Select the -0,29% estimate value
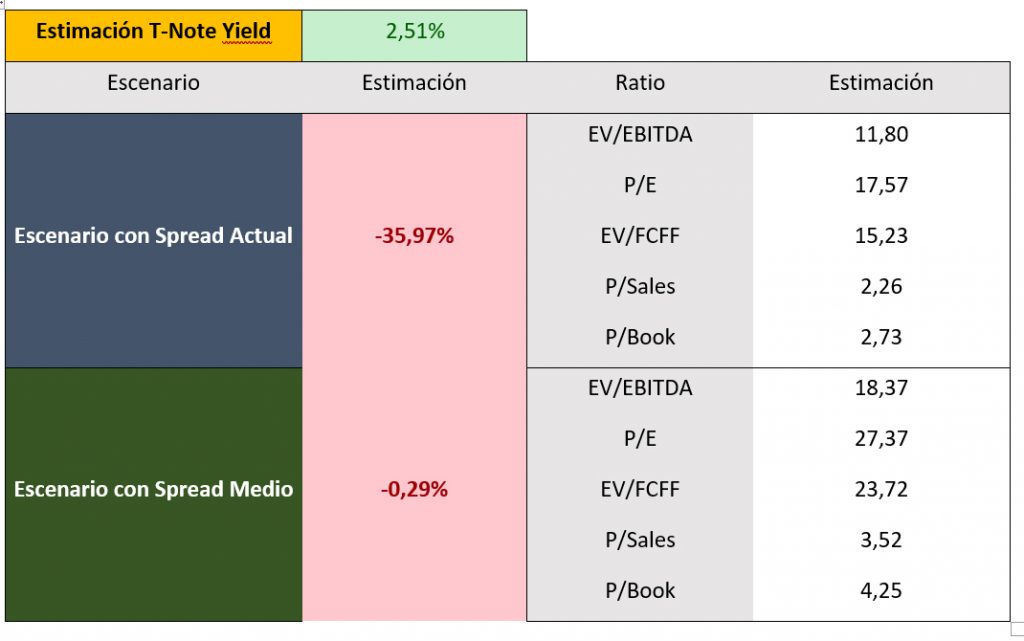The height and width of the screenshot is (641, 1024). click(x=414, y=490)
